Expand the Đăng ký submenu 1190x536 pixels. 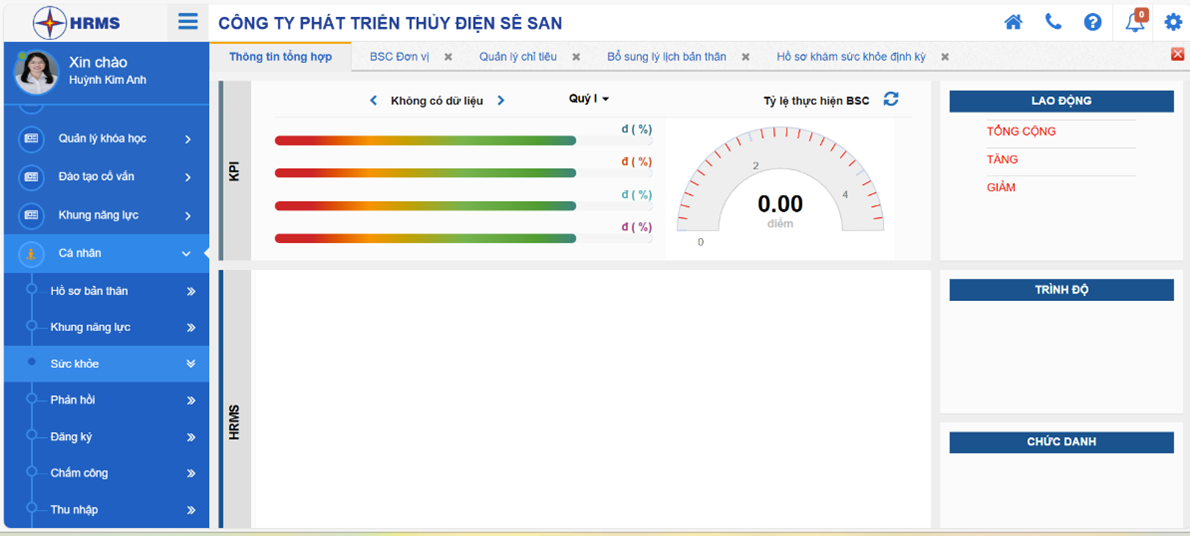pyautogui.click(x=191, y=437)
